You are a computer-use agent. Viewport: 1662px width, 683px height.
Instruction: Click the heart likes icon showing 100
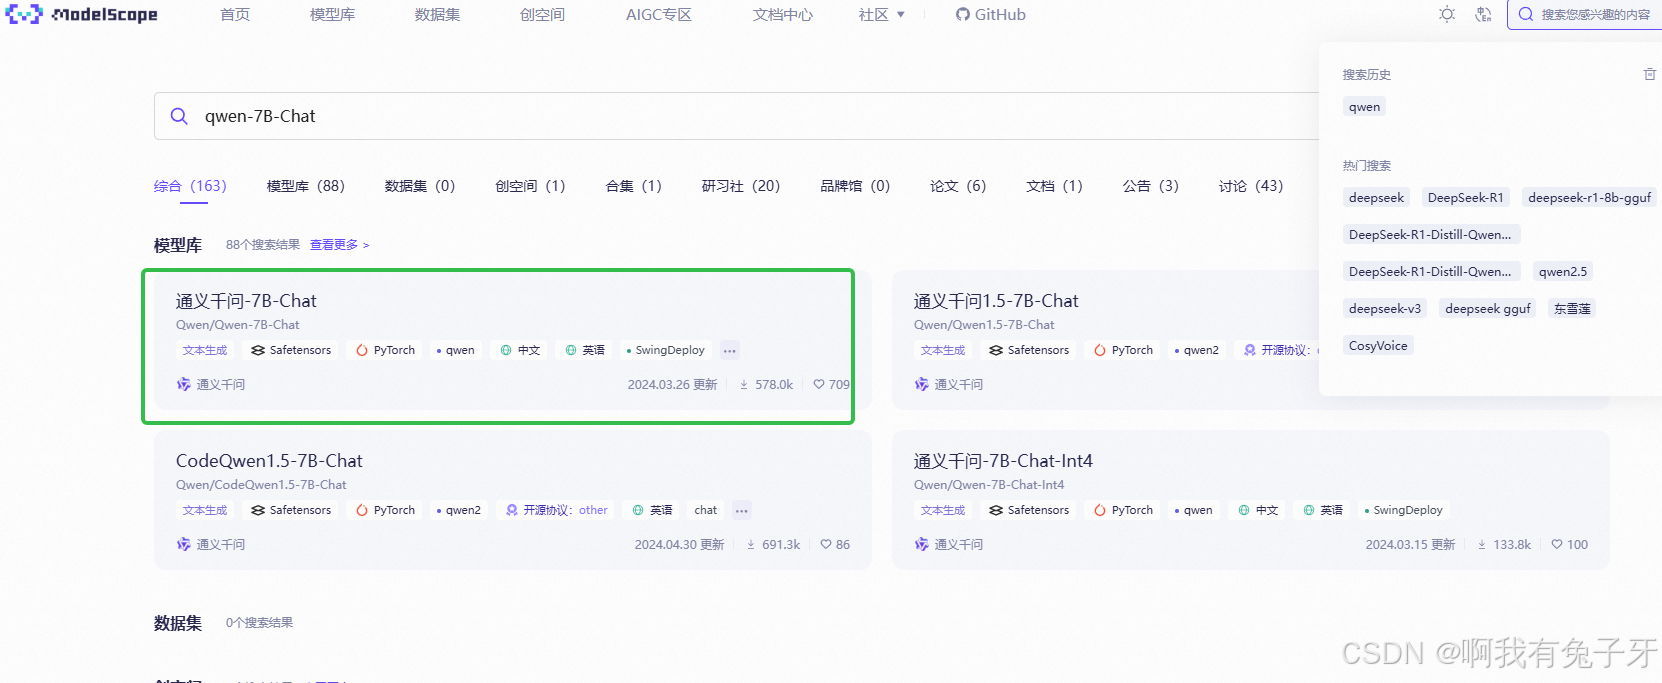pos(1557,544)
